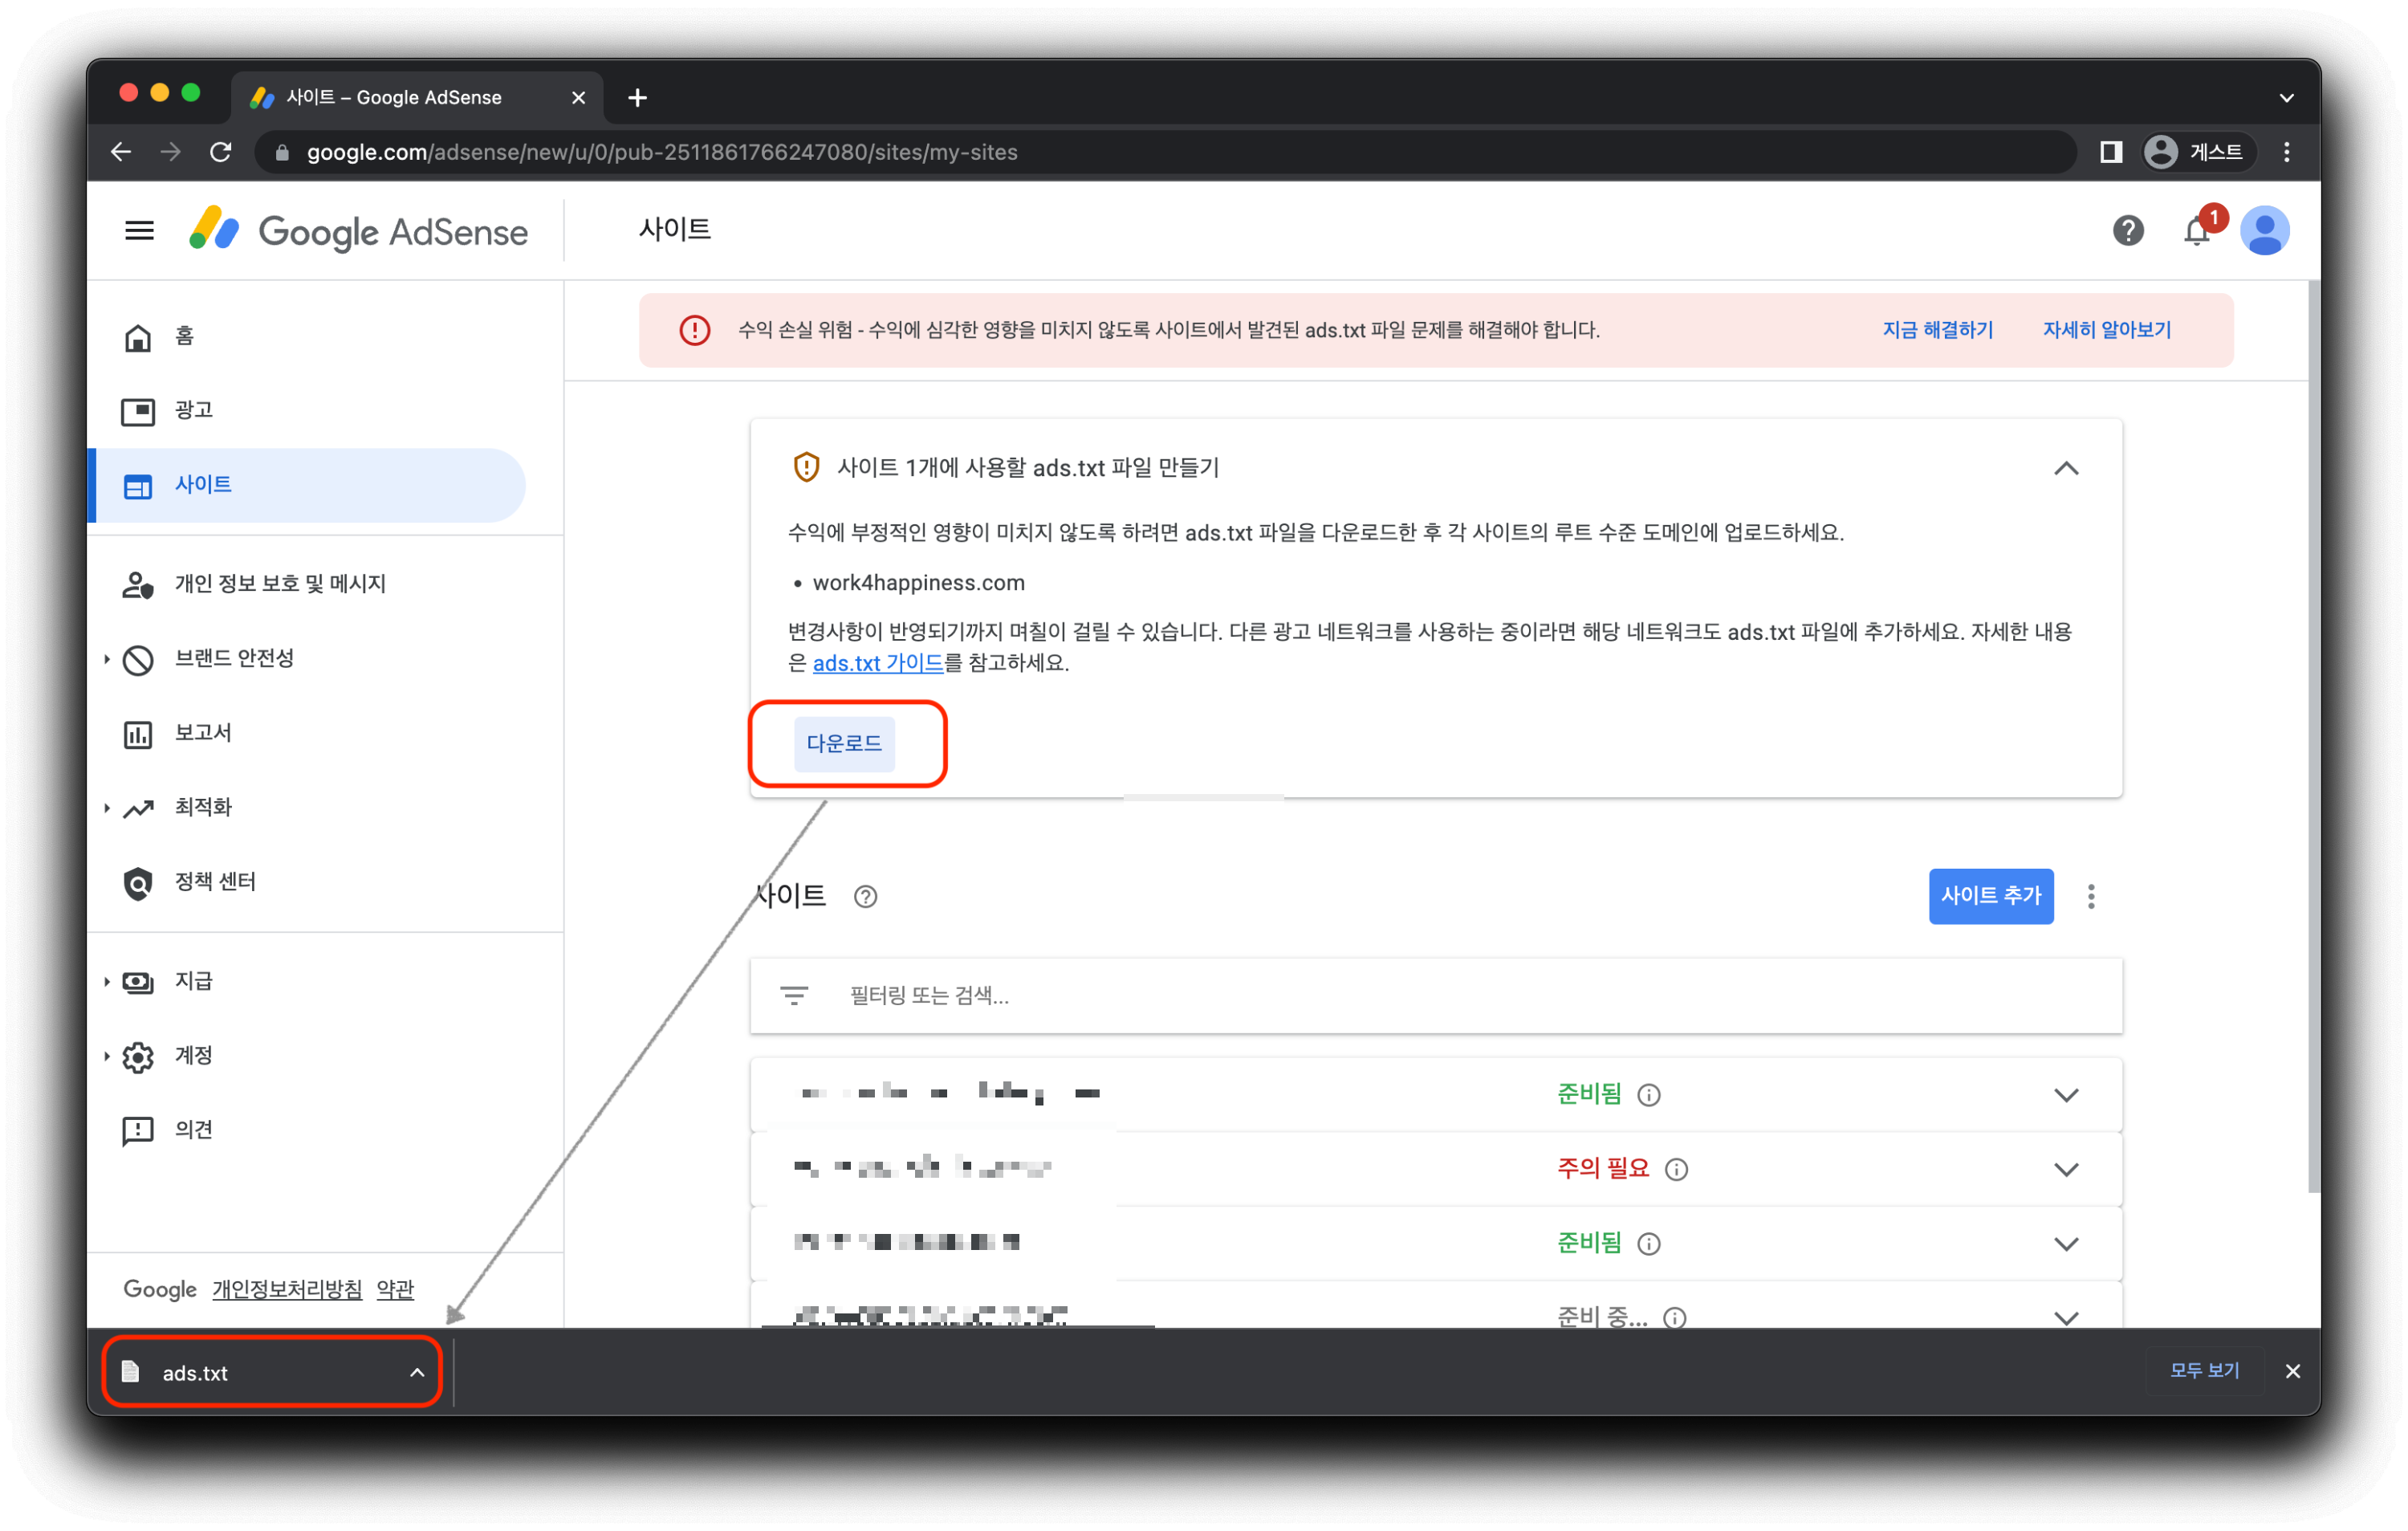This screenshot has height=1531, width=2408.
Task: Open the hamburger main menu
Action: [139, 231]
